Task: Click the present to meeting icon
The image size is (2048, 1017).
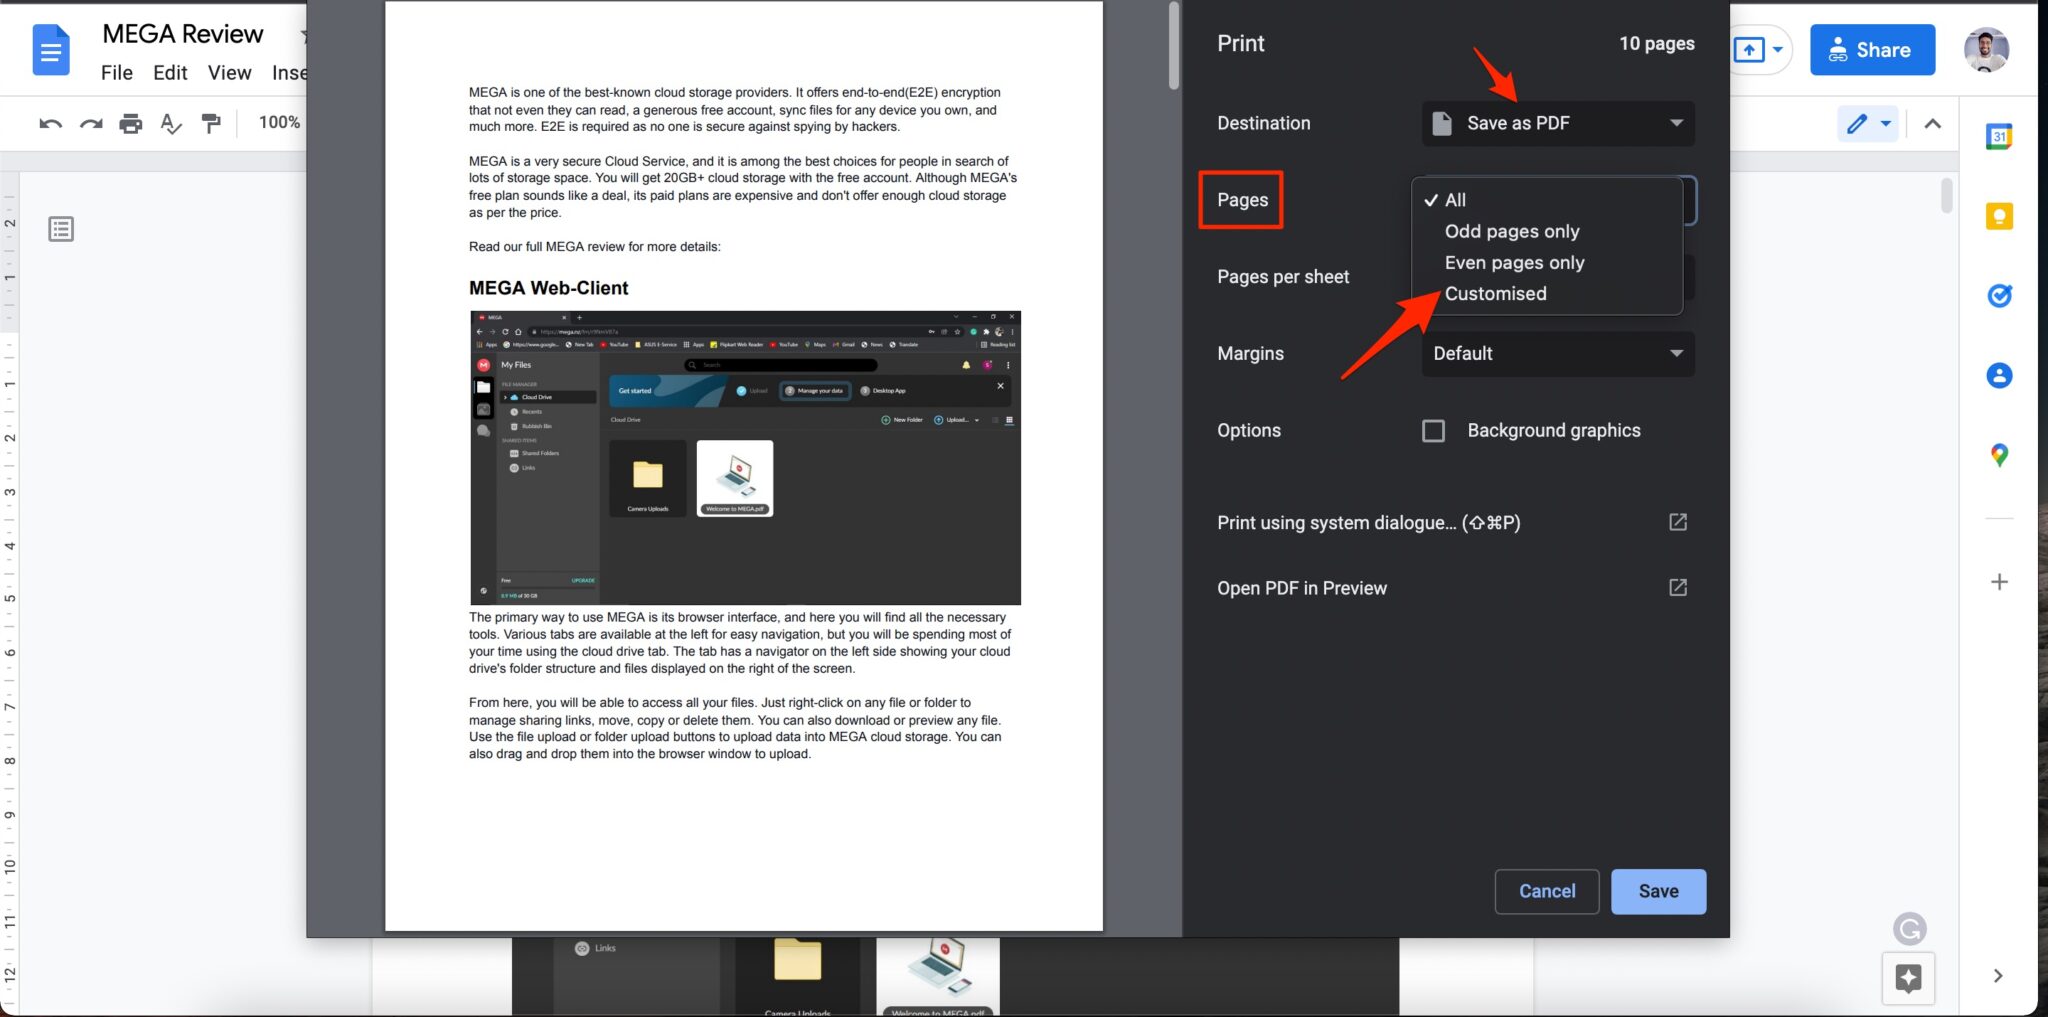Action: tap(1749, 50)
